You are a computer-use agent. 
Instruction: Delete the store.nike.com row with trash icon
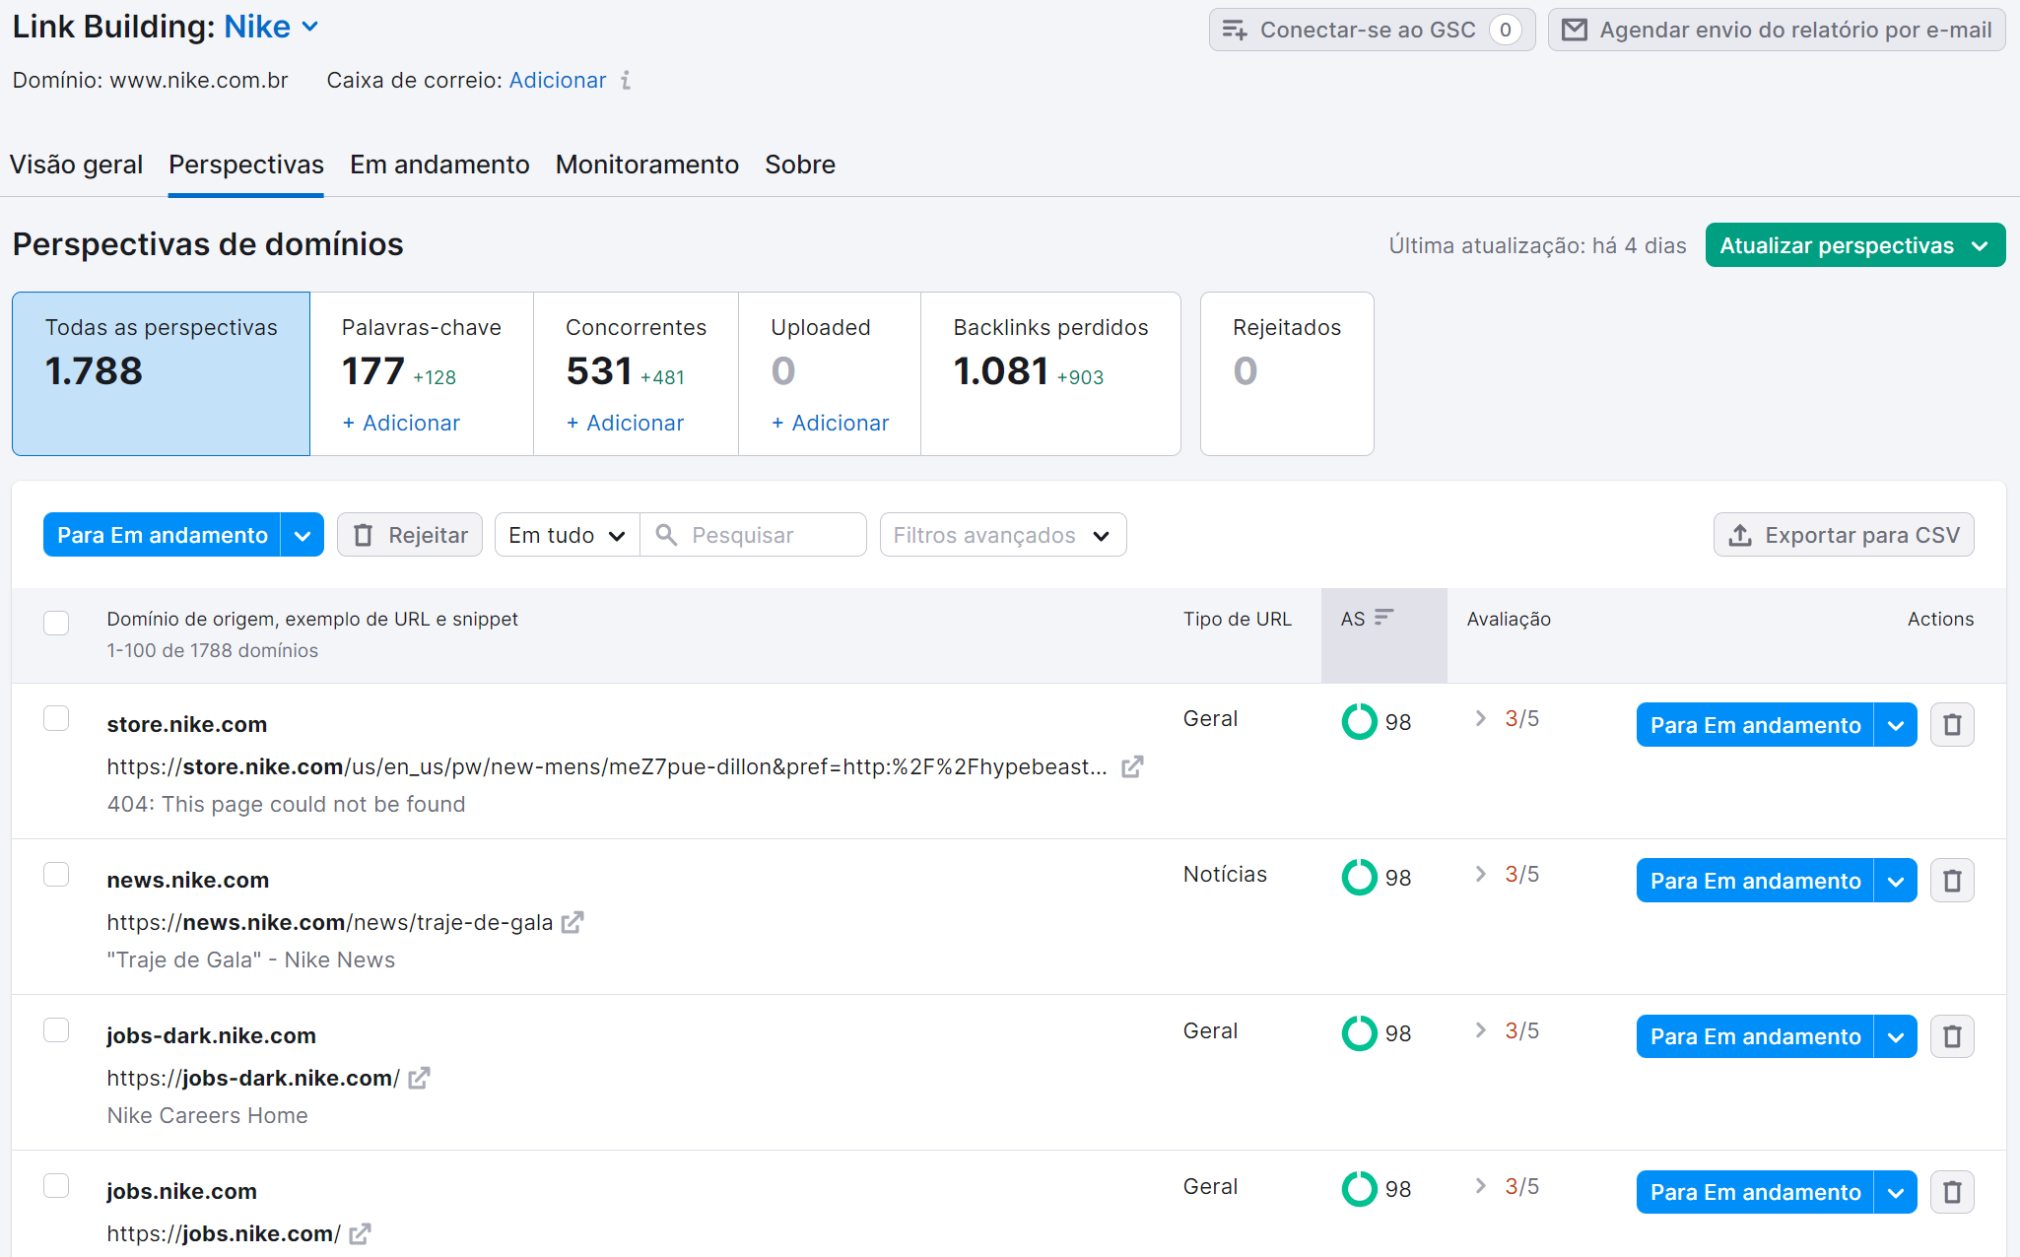coord(1951,725)
